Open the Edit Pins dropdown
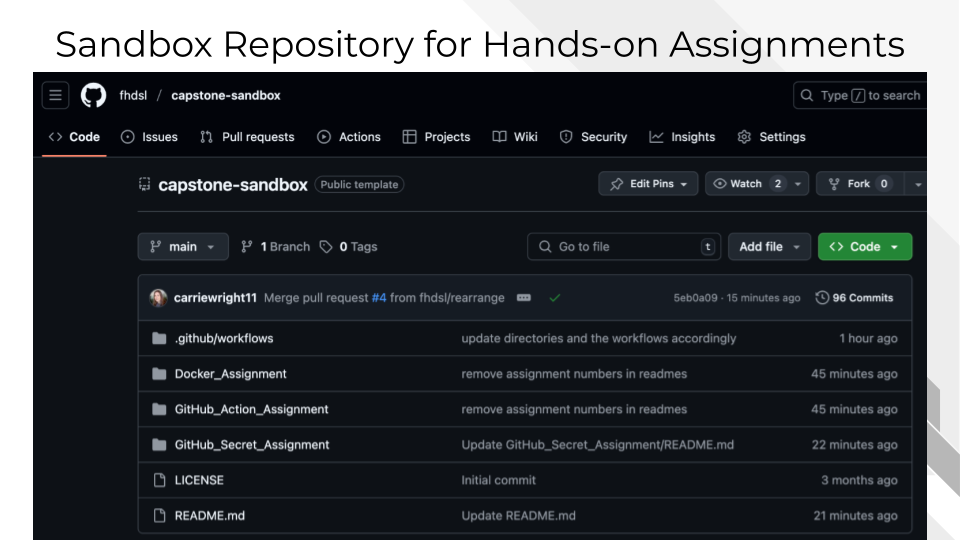This screenshot has width=960, height=540. click(648, 184)
